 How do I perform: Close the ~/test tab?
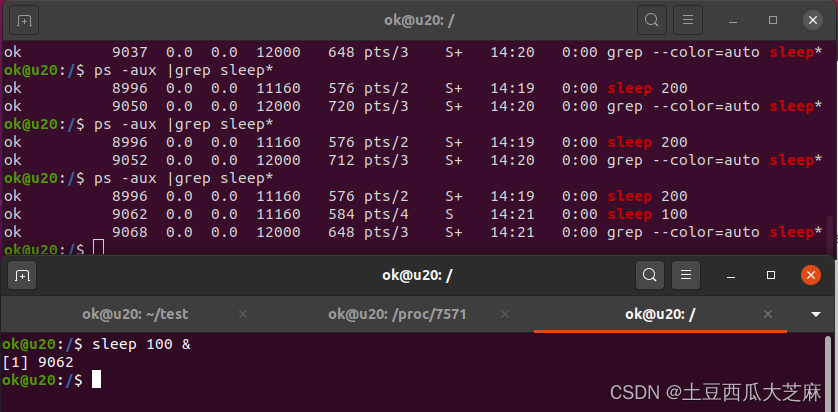coord(243,314)
